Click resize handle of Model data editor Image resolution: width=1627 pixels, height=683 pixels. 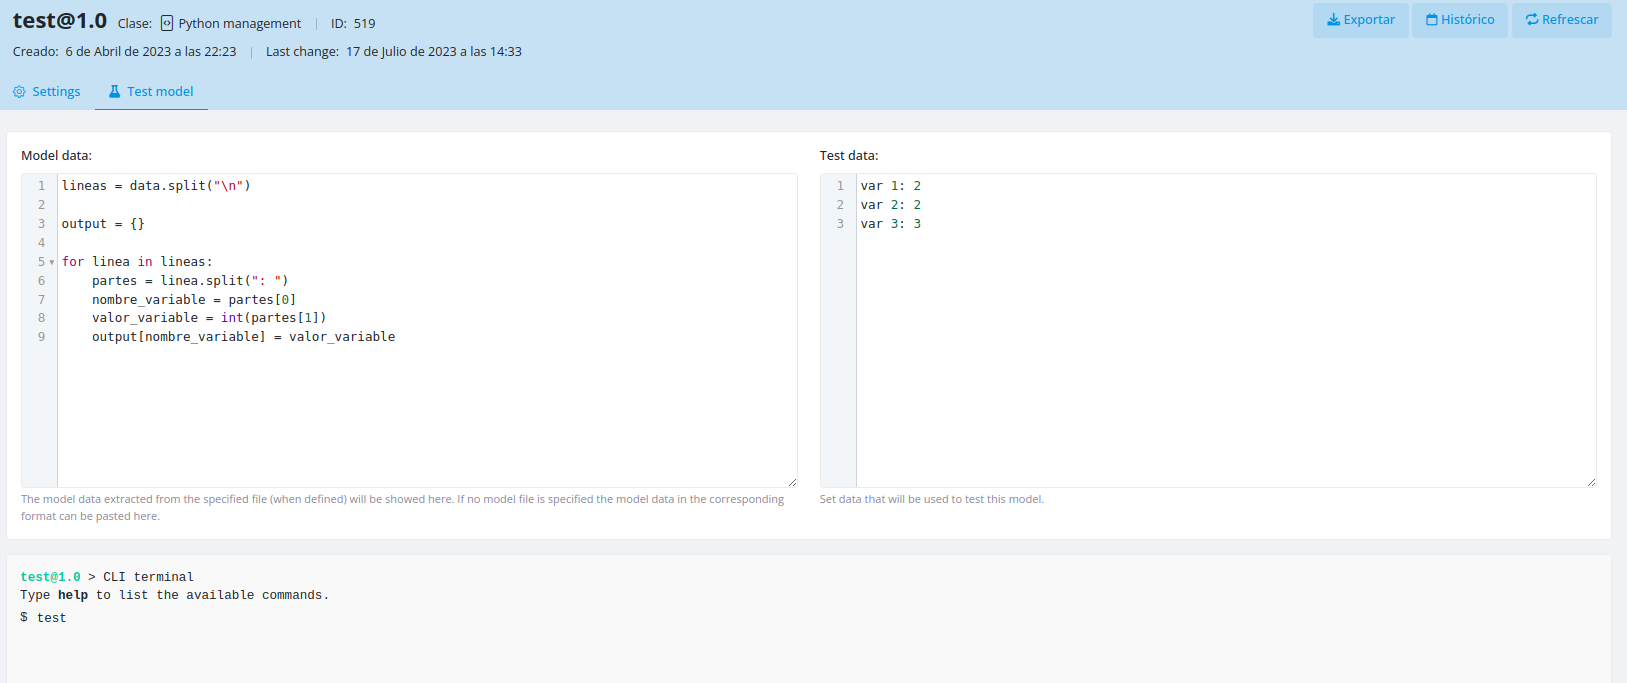click(x=792, y=482)
